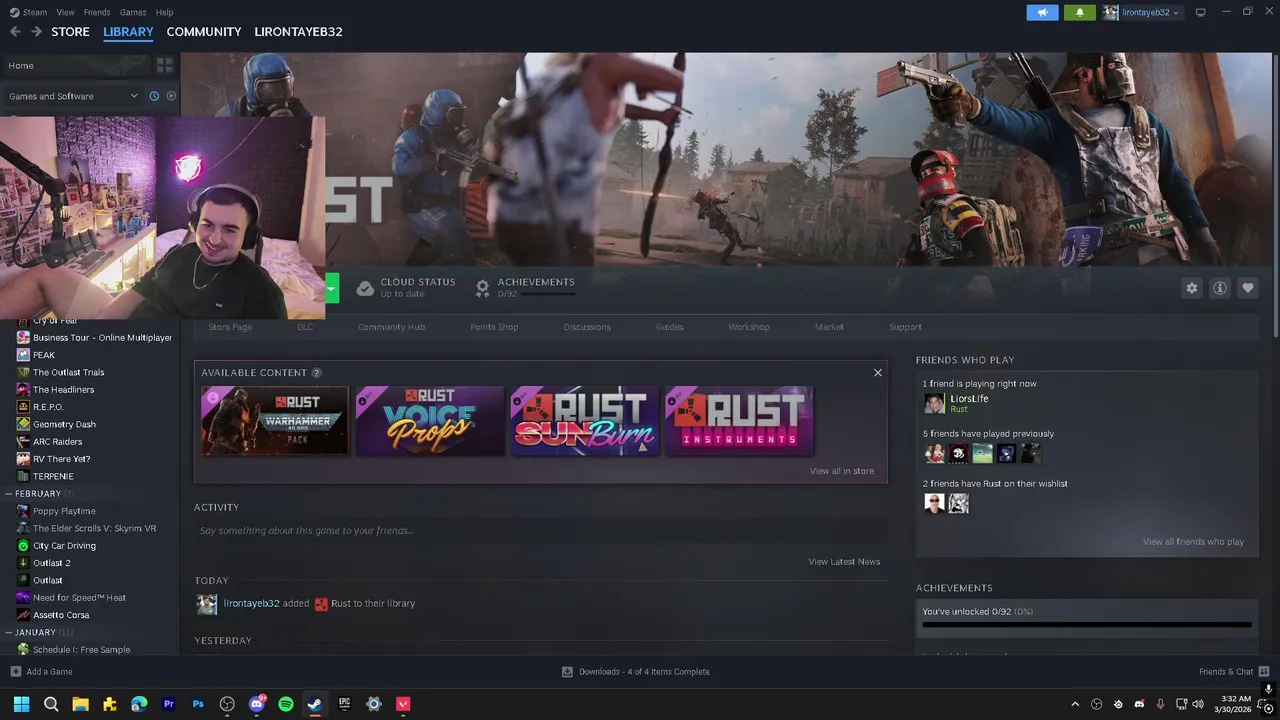Open Rust Guides link
The width and height of the screenshot is (1280, 720).
(669, 327)
